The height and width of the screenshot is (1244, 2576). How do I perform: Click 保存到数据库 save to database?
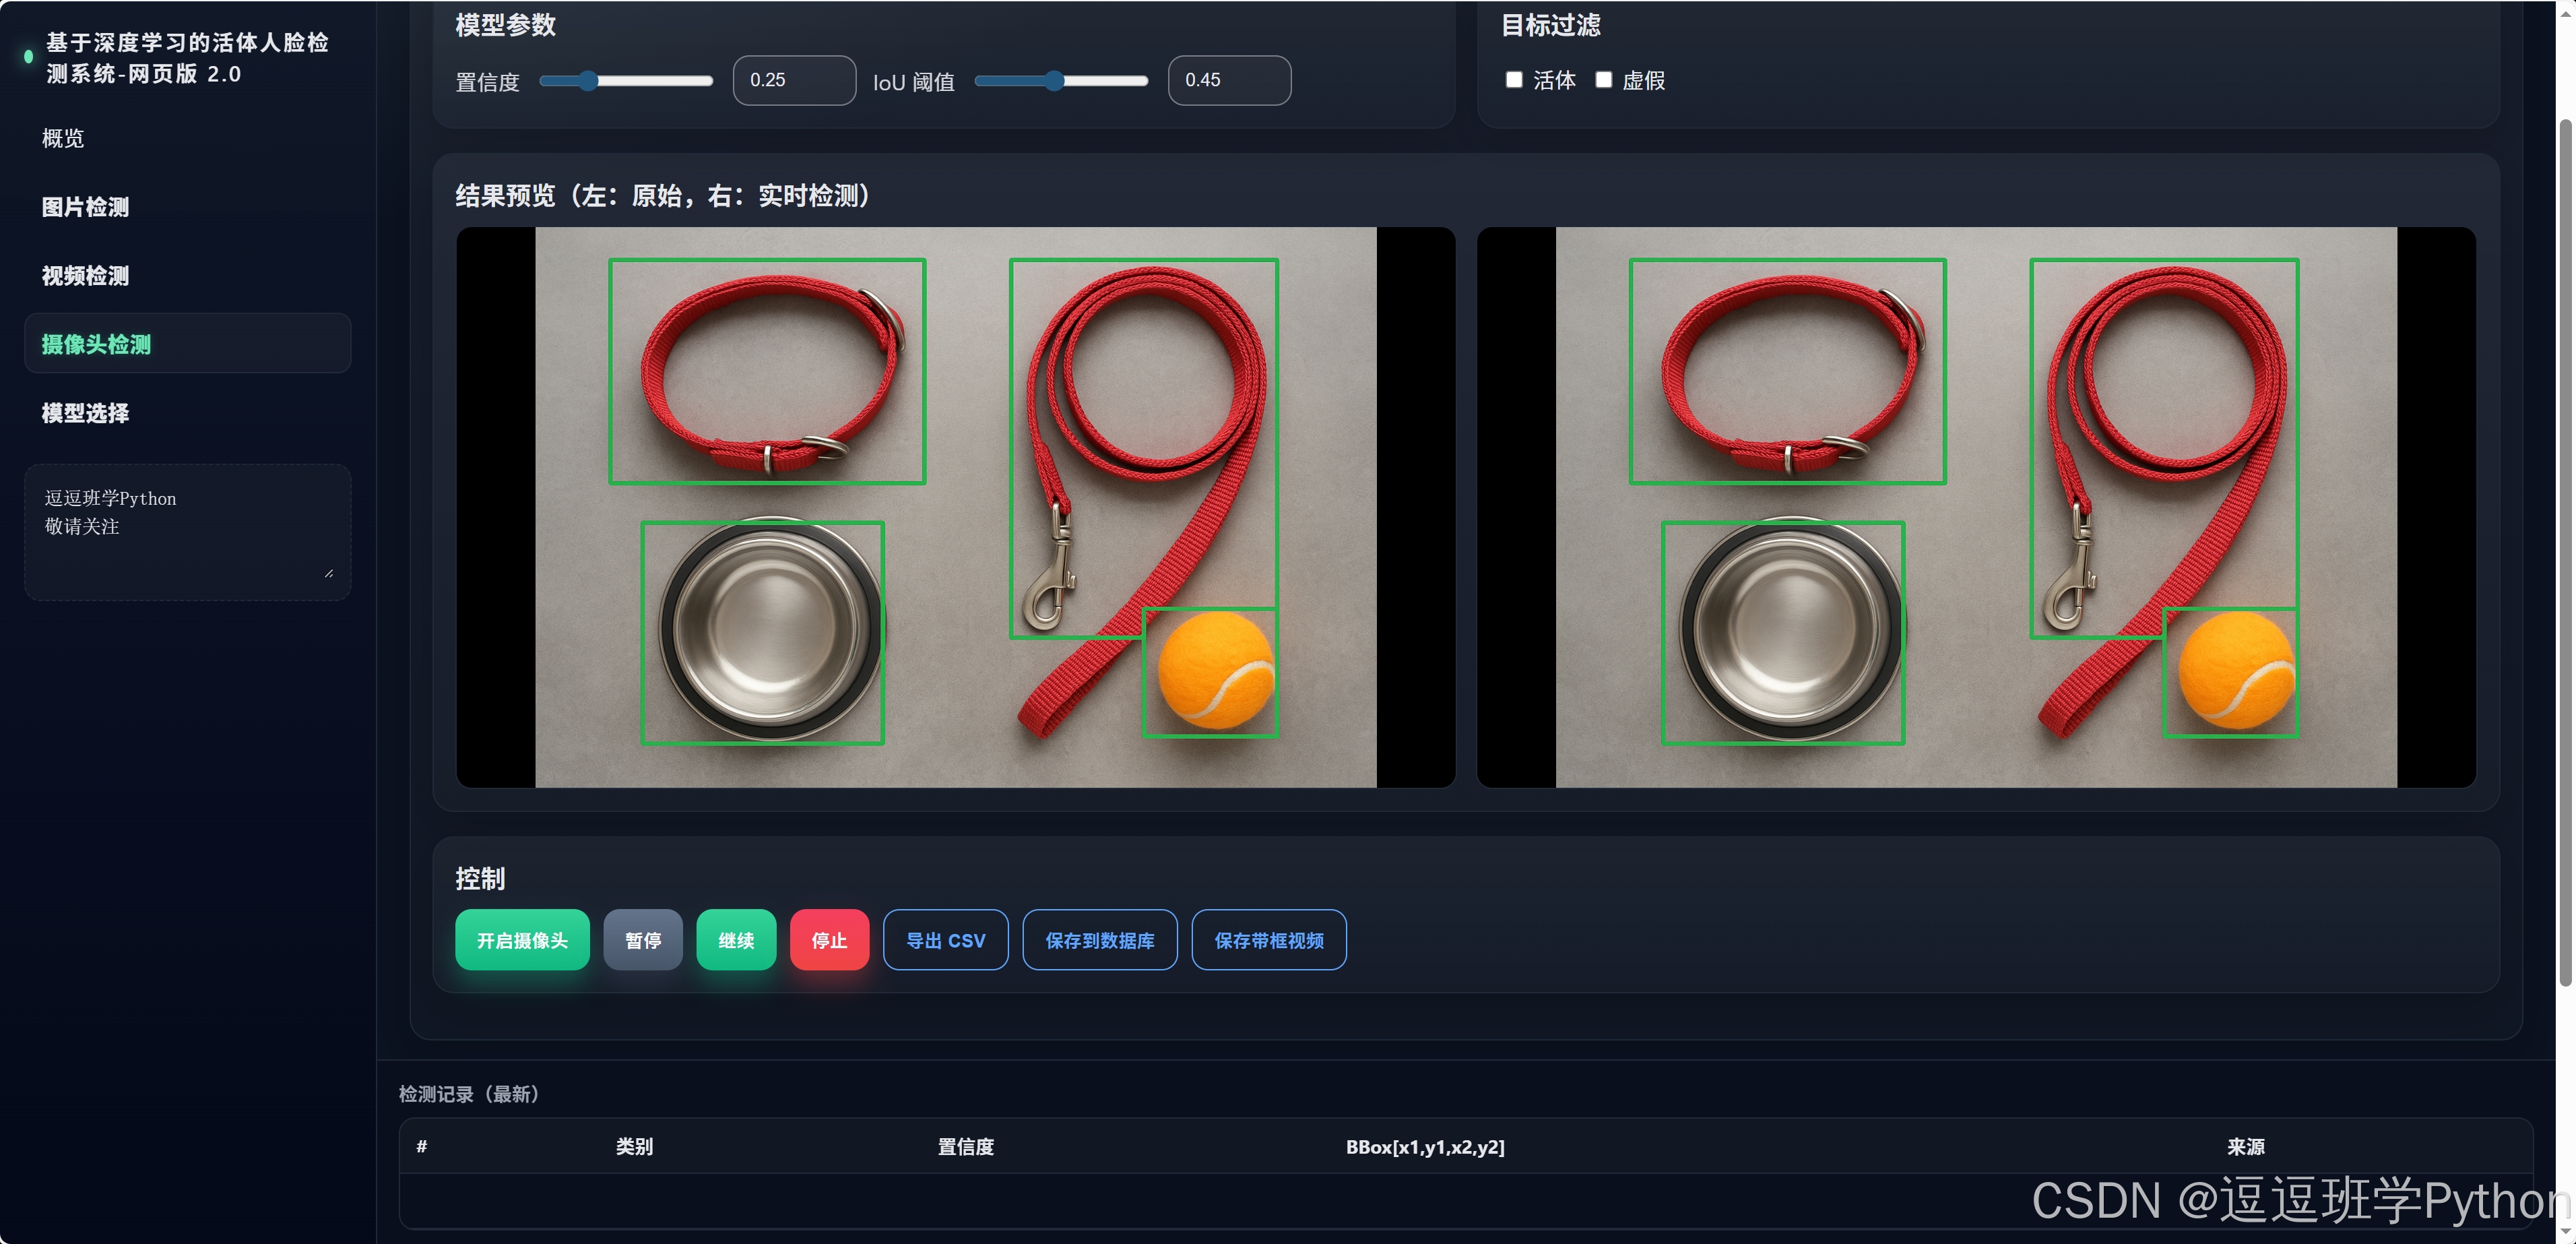(x=1099, y=940)
